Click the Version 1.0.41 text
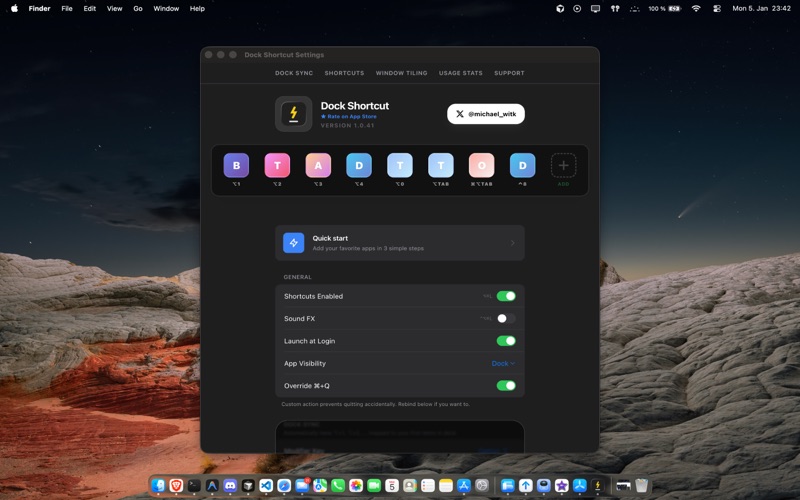 [347, 126]
